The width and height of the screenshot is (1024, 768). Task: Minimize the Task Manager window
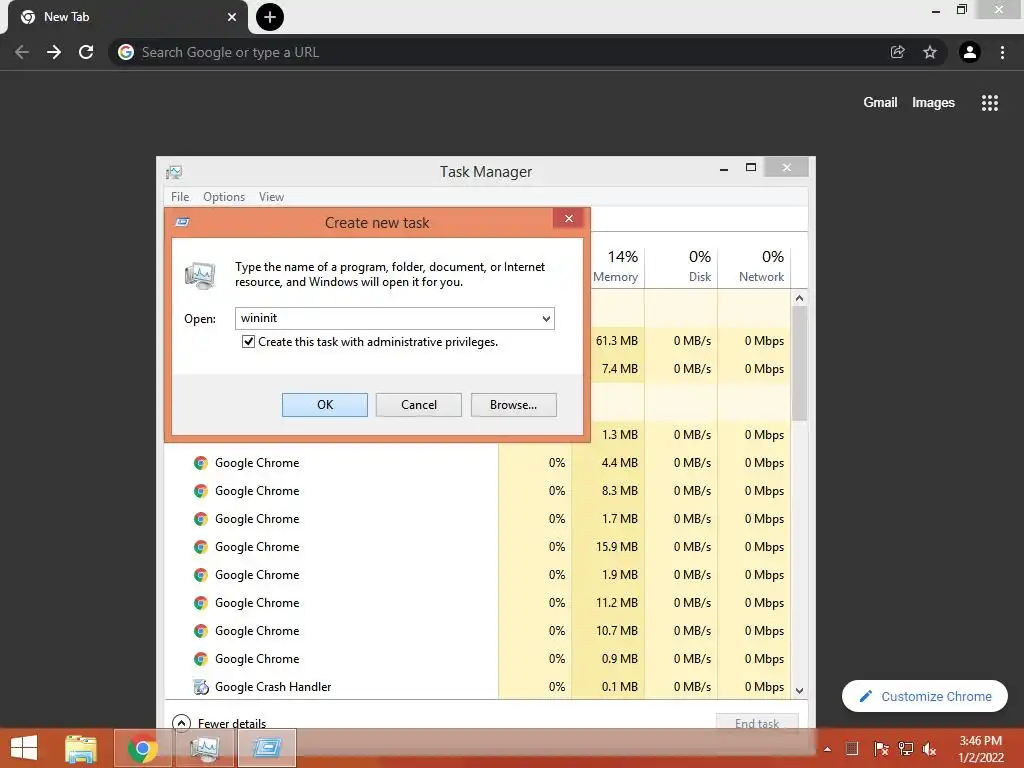[724, 168]
